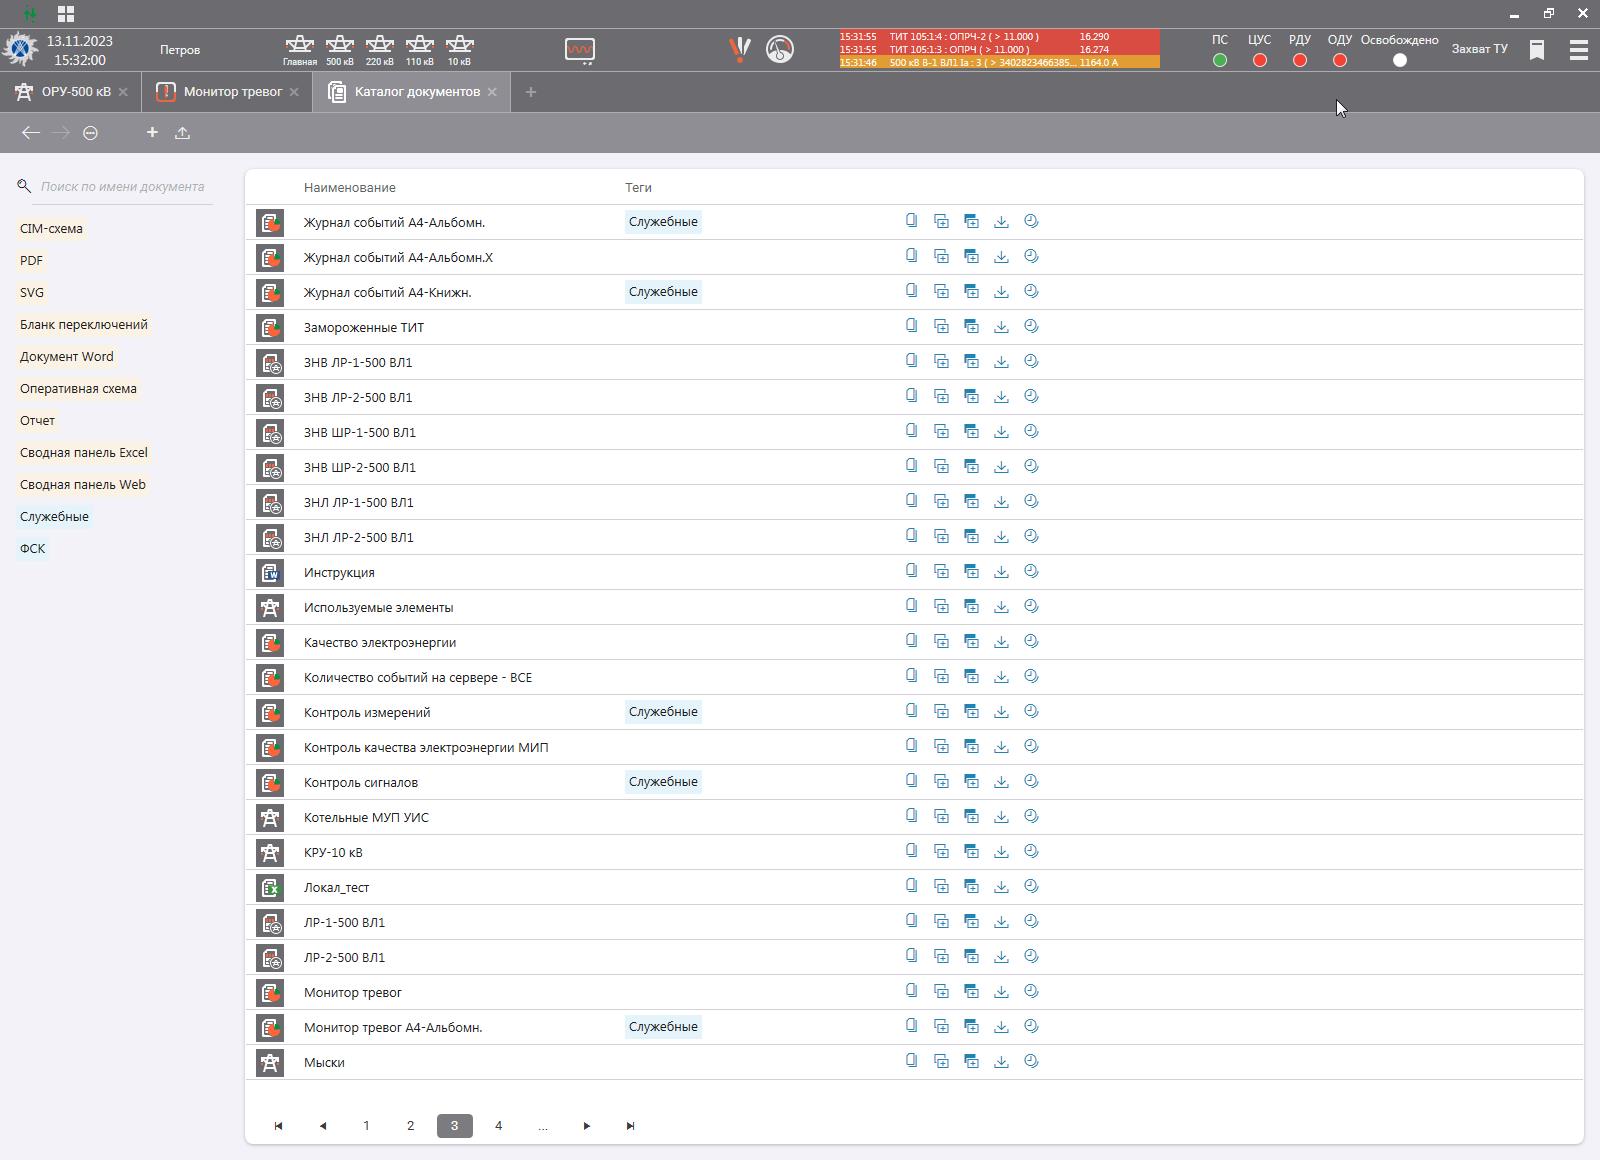1600x1160 pixels.
Task: Click the download icon for Инструкция row
Action: pos(1001,572)
